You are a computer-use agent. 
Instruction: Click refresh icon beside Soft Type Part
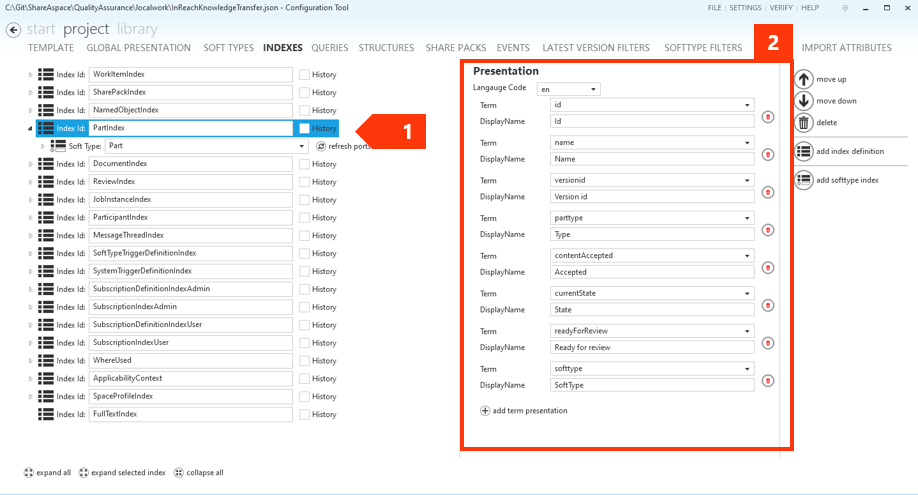pos(321,146)
